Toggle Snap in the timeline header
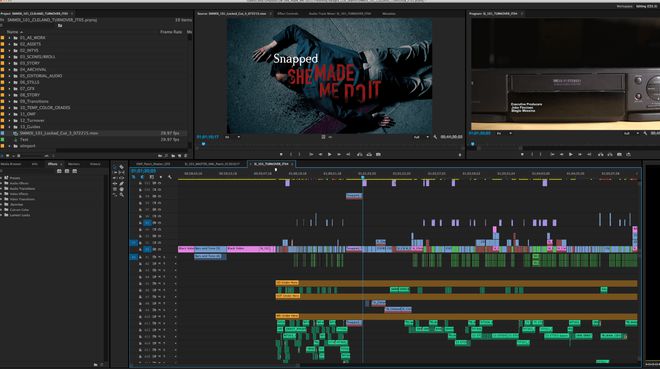This screenshot has height=369, width=660. pyautogui.click(x=142, y=177)
